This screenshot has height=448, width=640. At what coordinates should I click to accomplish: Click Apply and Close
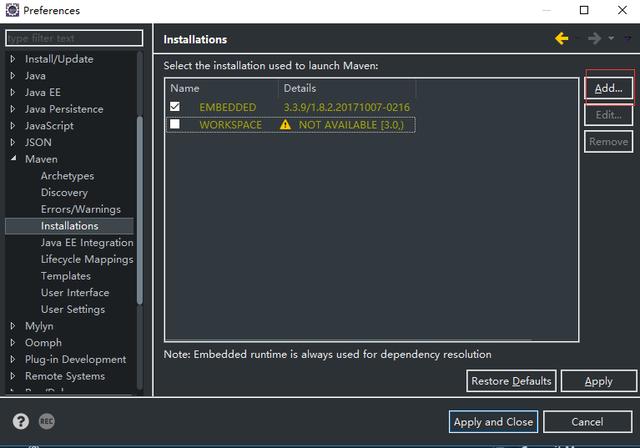493,421
